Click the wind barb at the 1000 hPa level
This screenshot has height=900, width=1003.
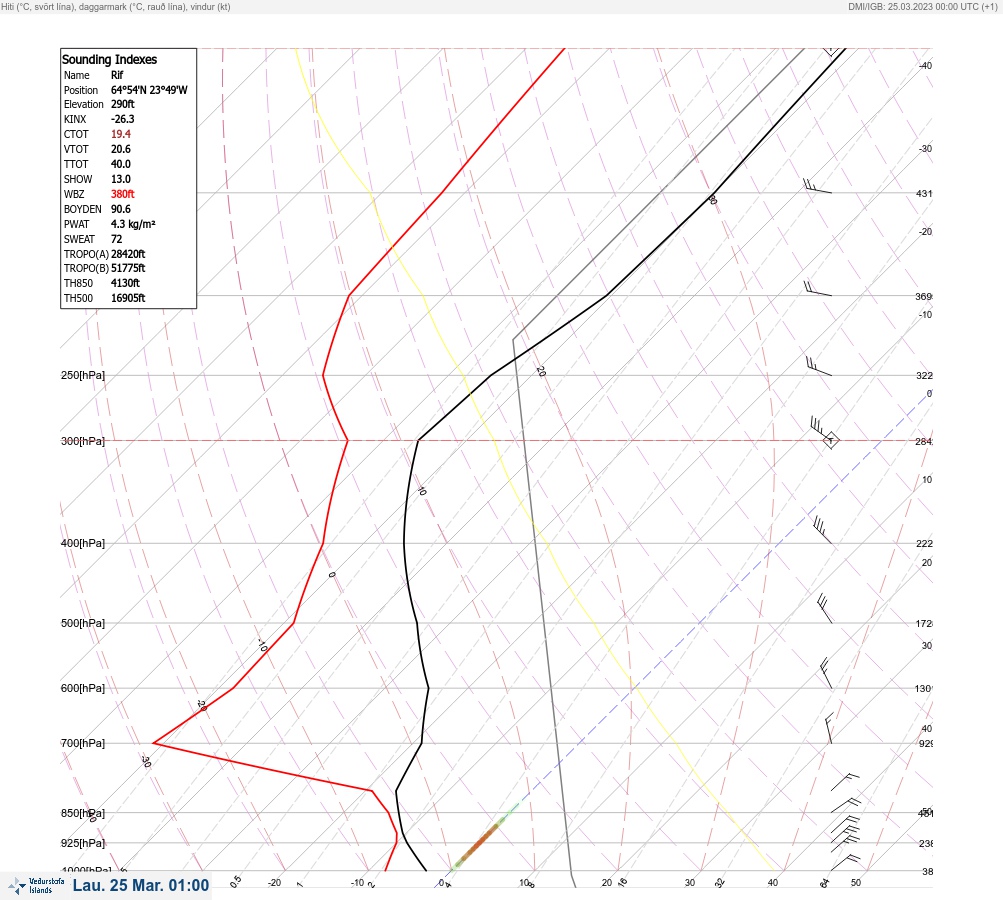point(846,862)
